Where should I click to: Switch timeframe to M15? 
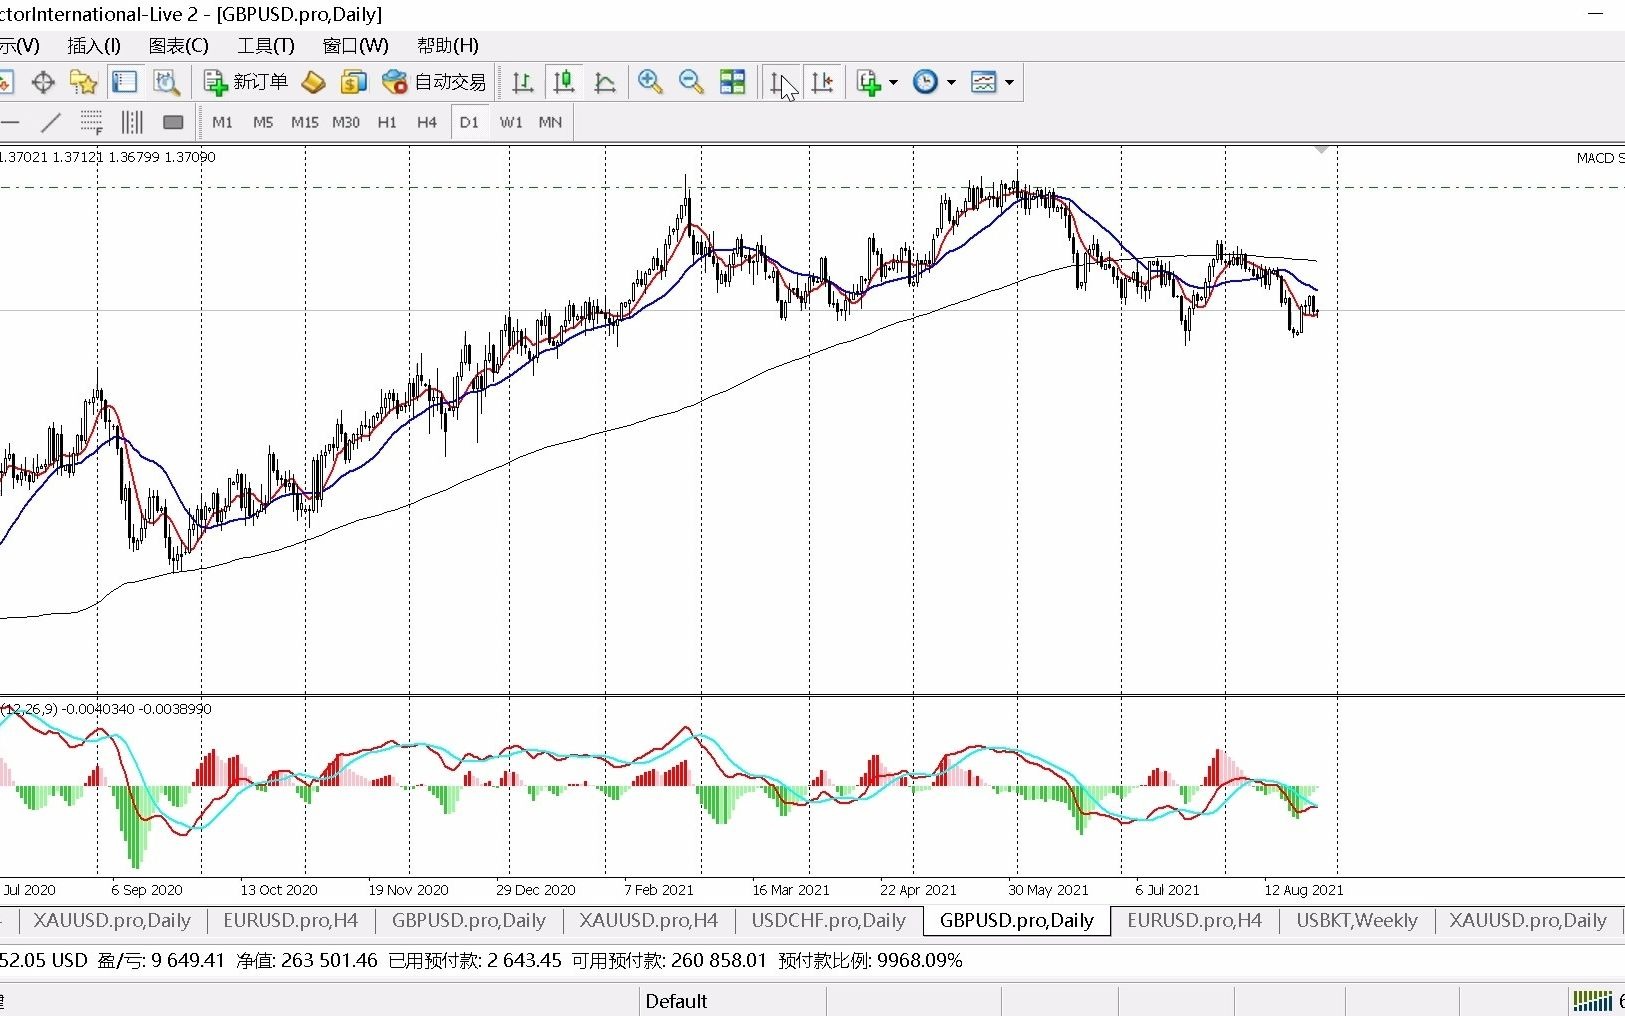point(304,122)
